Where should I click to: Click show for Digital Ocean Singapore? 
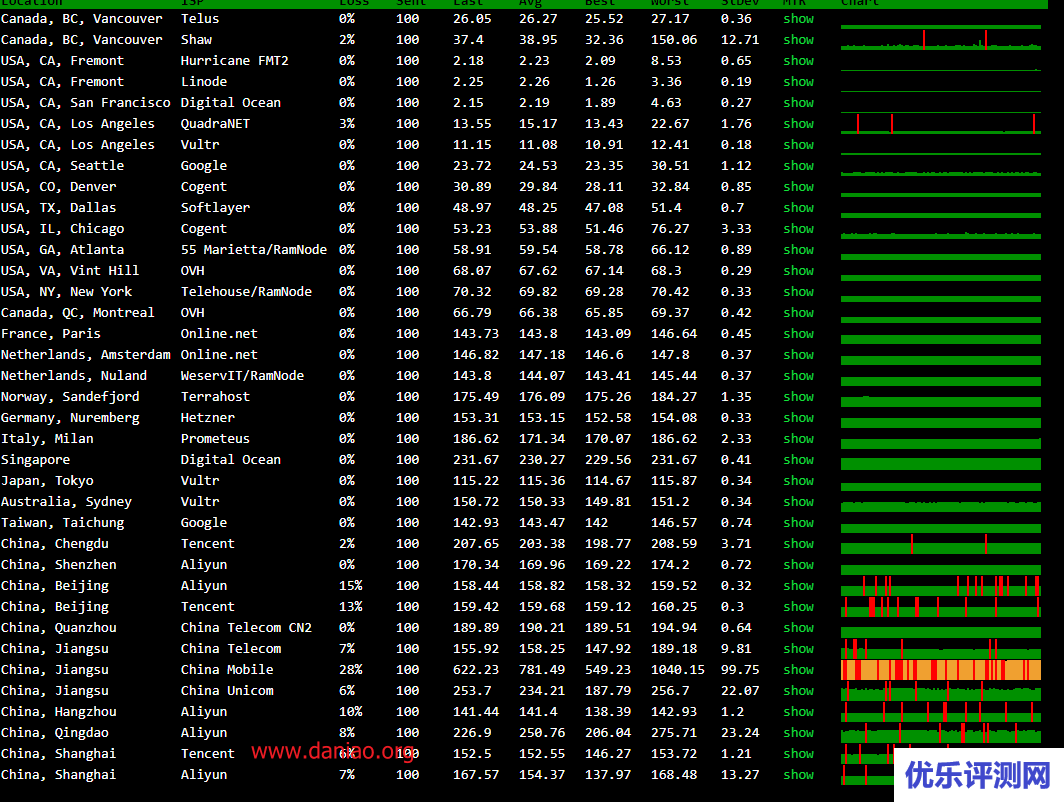click(x=798, y=460)
